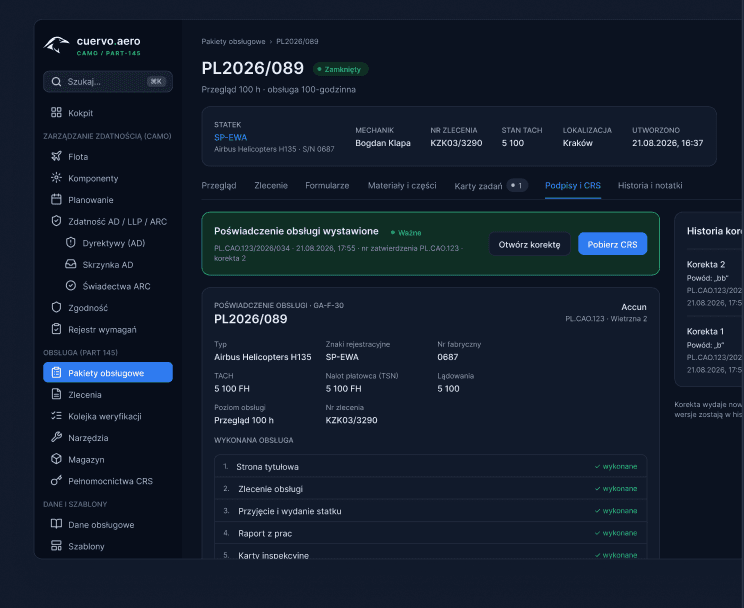The width and height of the screenshot is (744, 608).
Task: Click the Flota airplane icon
Action: tap(56, 156)
